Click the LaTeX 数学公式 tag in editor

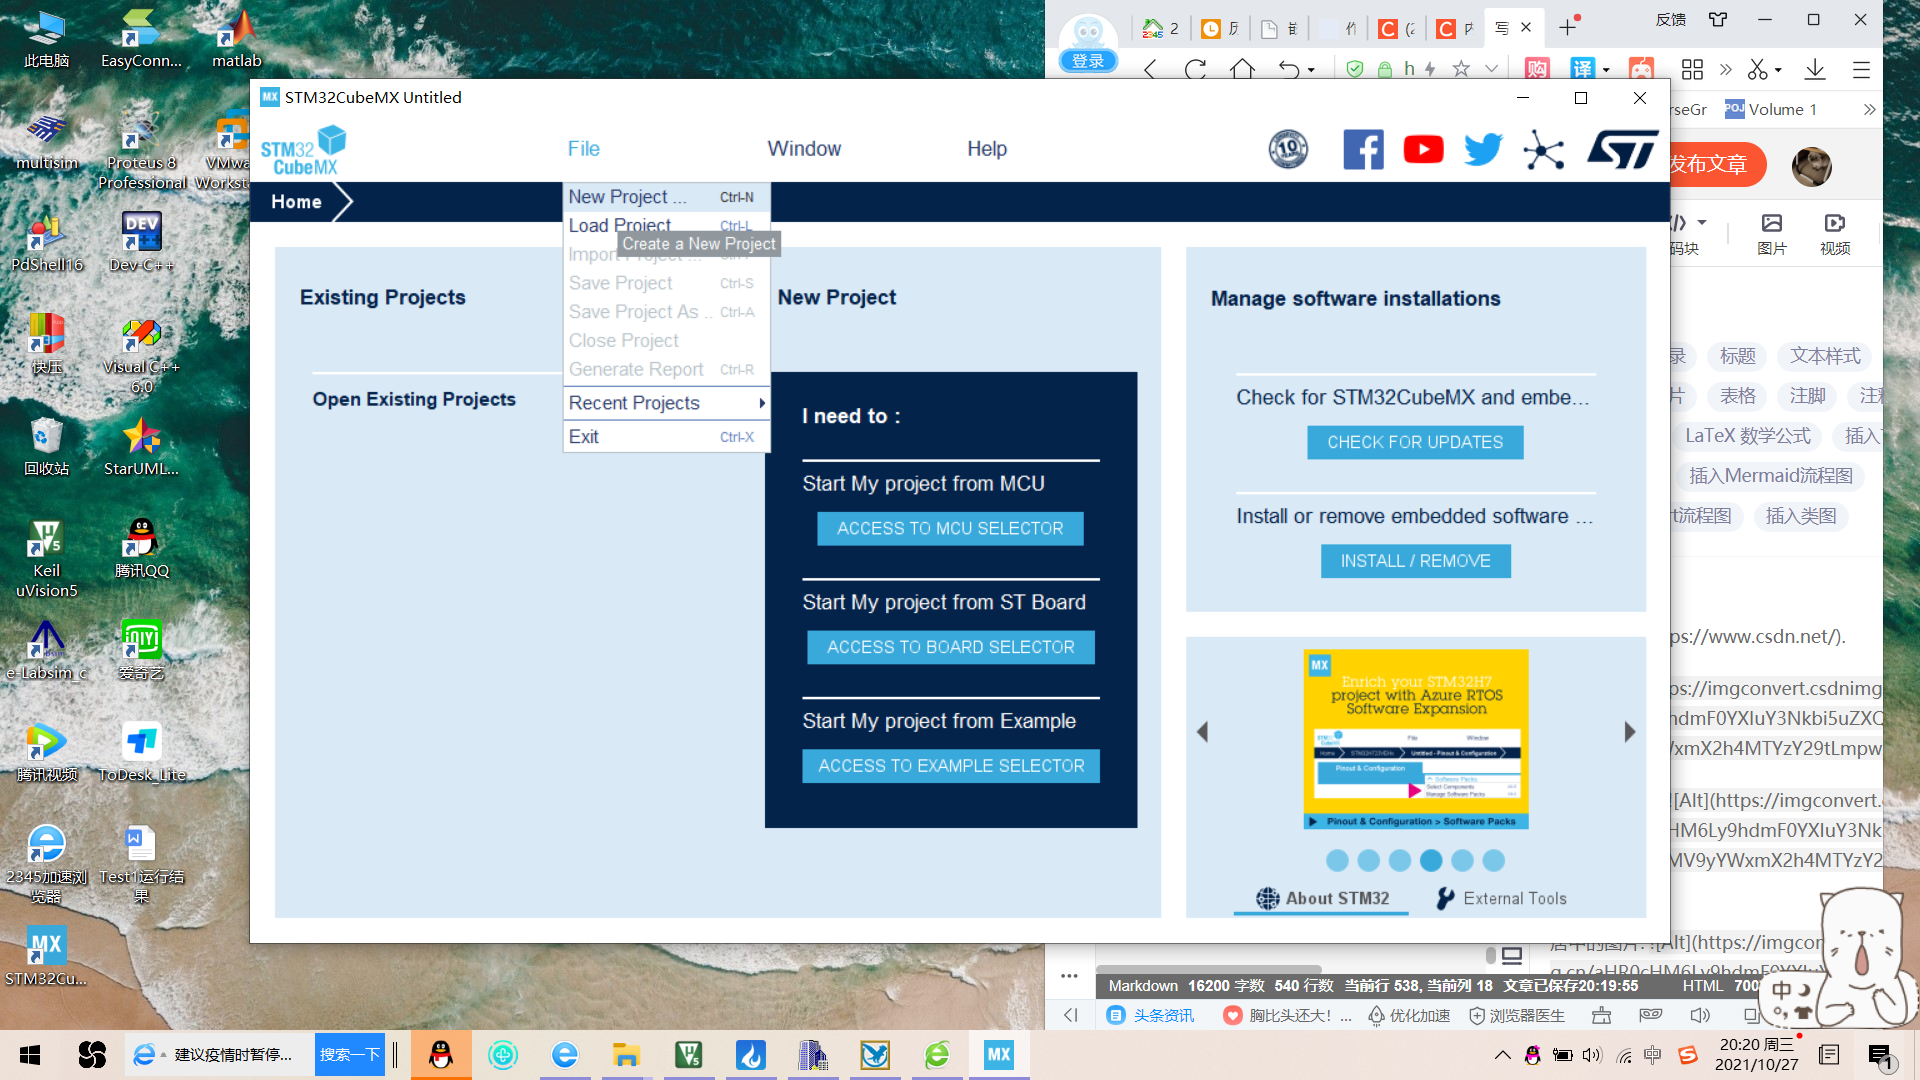[x=1747, y=436]
